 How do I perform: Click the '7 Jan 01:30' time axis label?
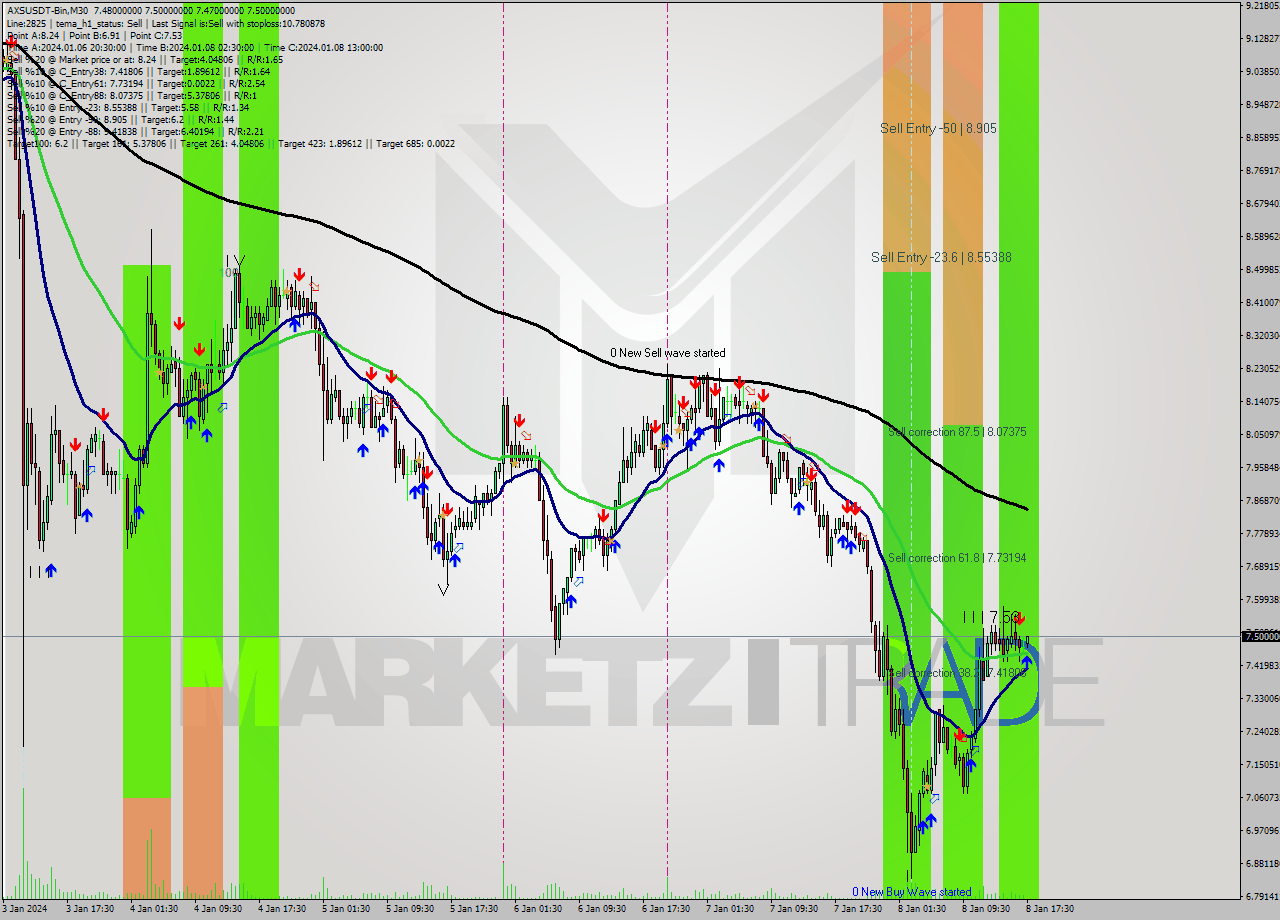tap(729, 909)
